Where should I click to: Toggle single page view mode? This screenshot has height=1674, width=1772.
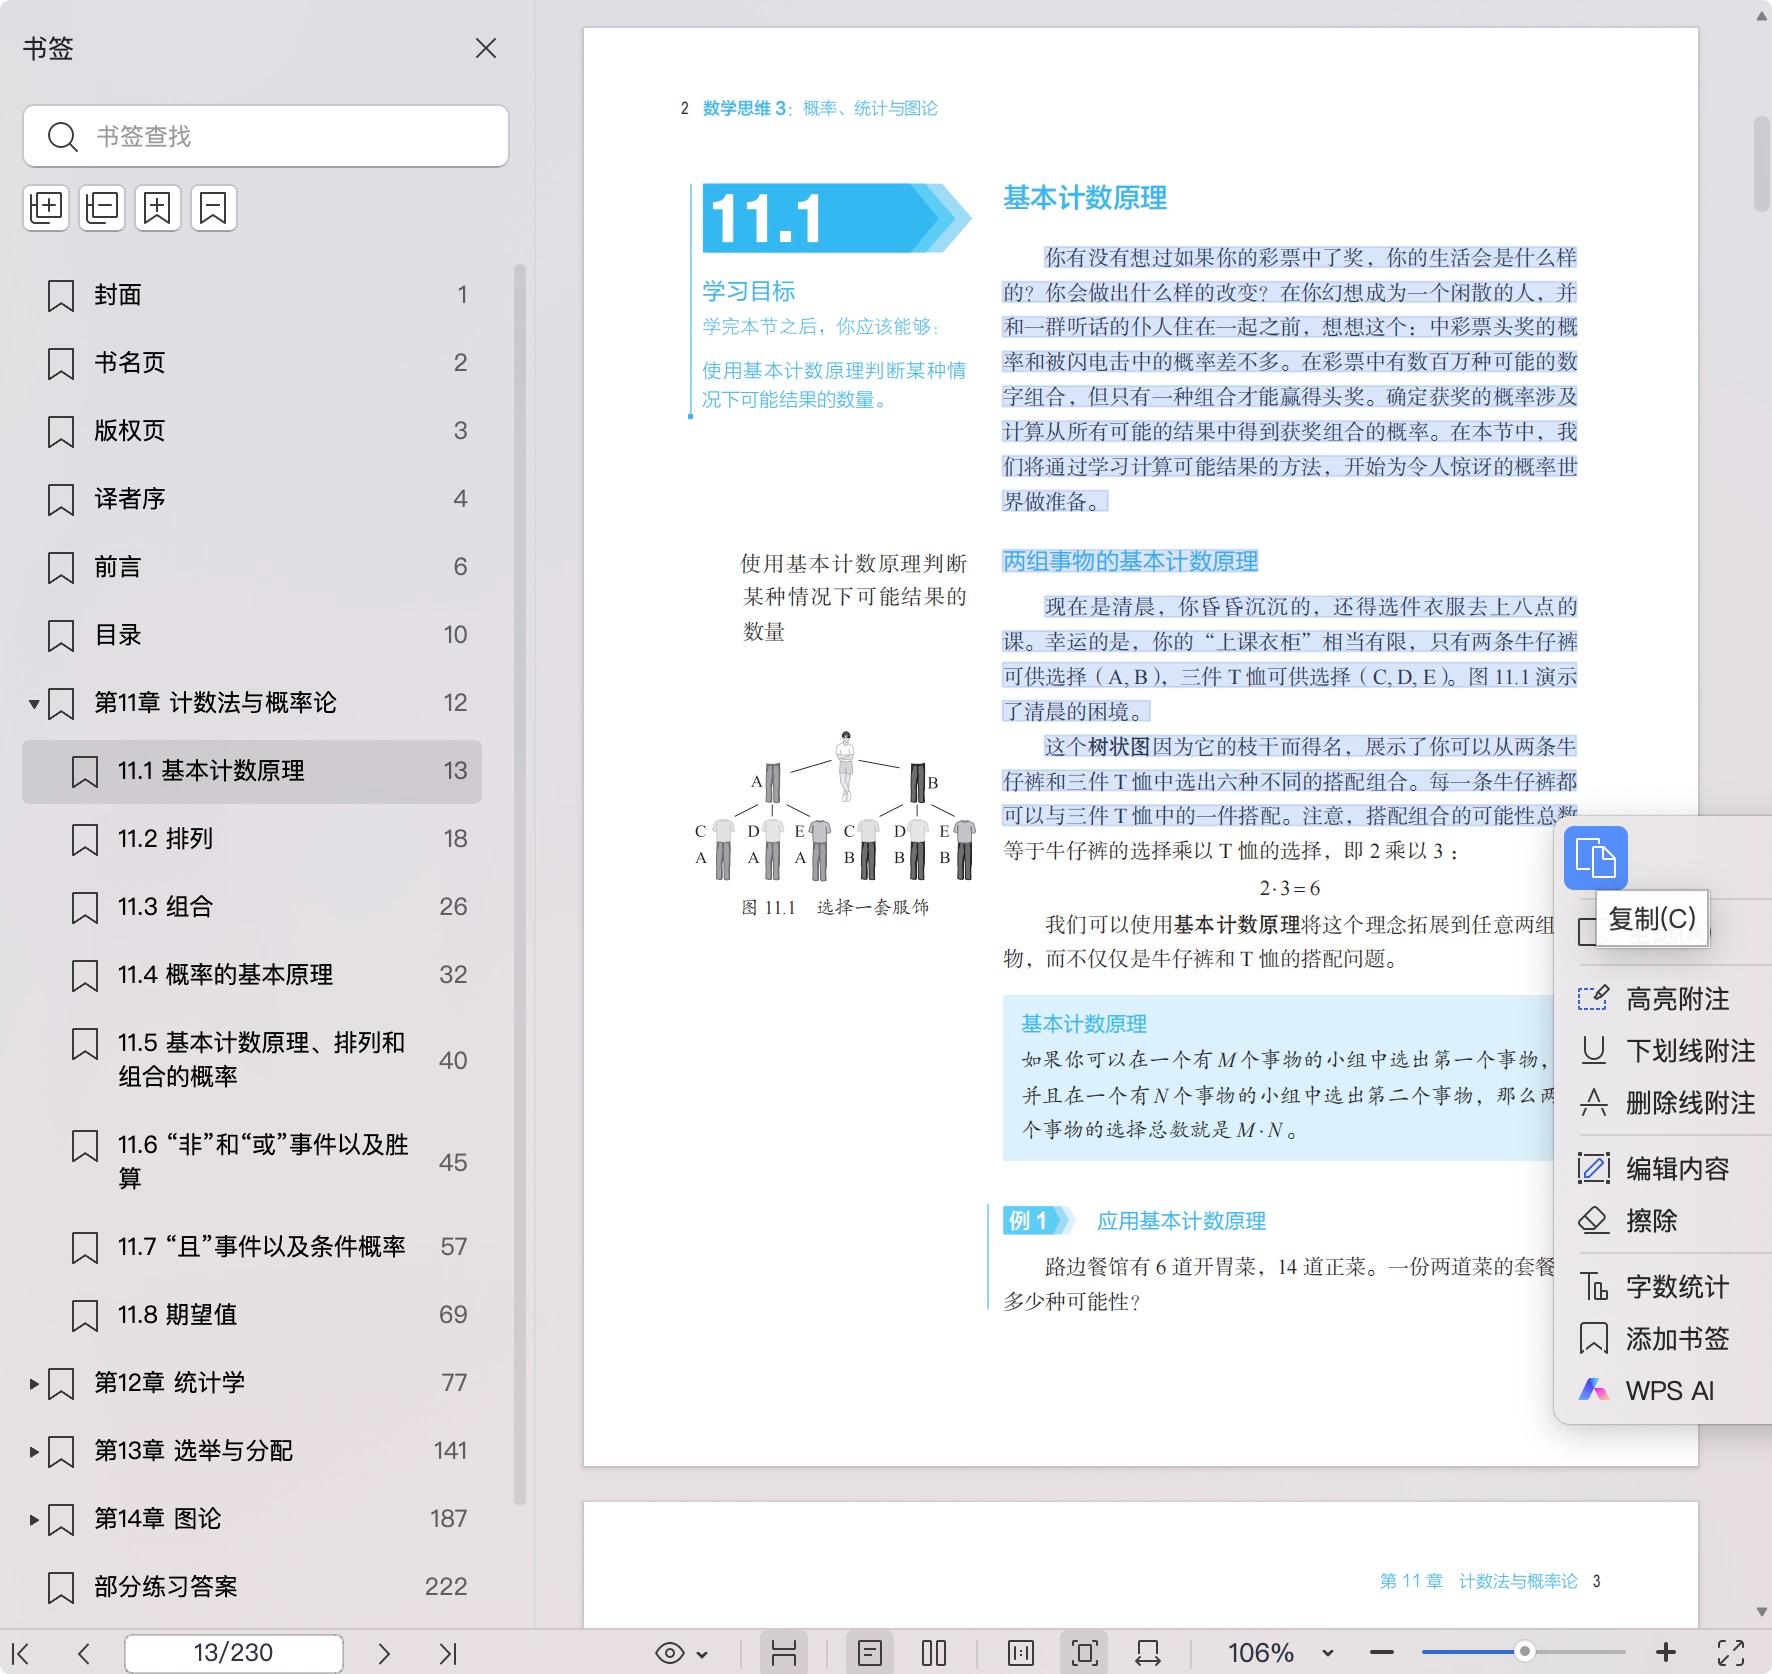tap(870, 1653)
